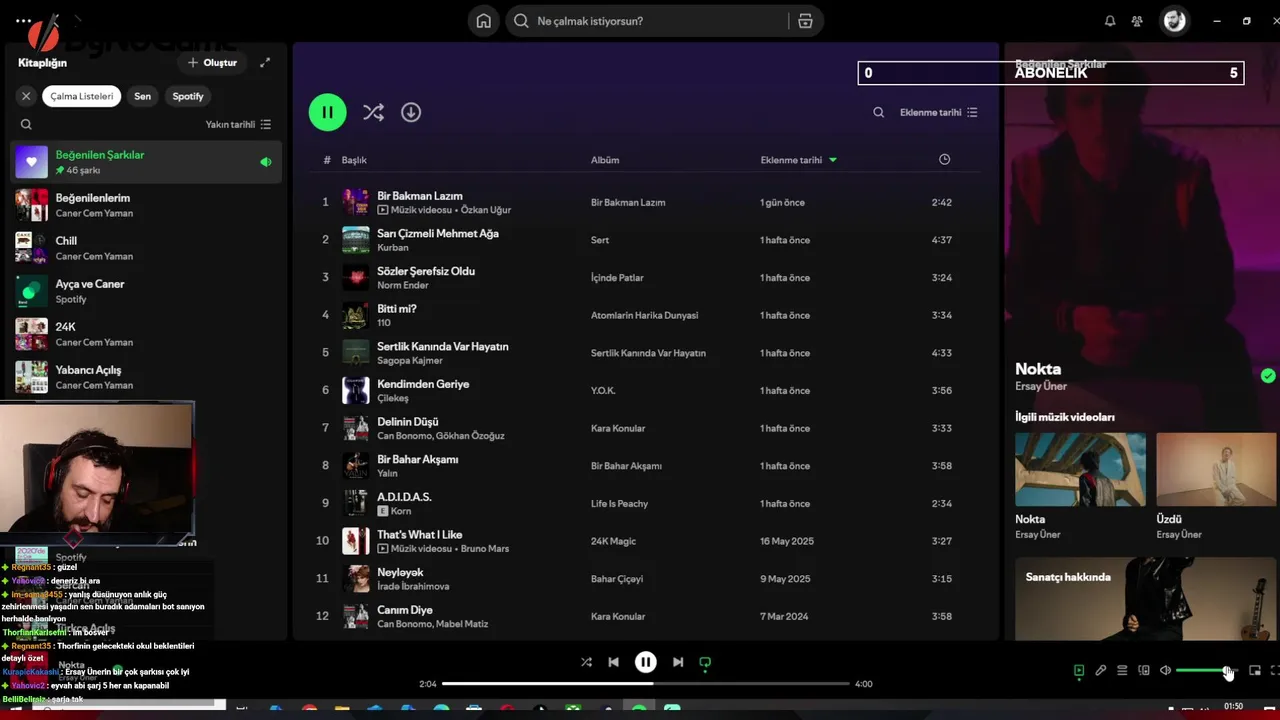The height and width of the screenshot is (720, 1280).
Task: Open Yabancı Açılış playlist
Action: click(146, 377)
